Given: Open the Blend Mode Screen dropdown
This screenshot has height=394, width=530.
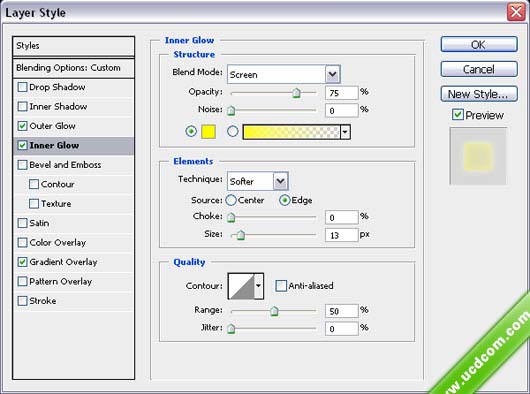Looking at the screenshot, I should [284, 74].
